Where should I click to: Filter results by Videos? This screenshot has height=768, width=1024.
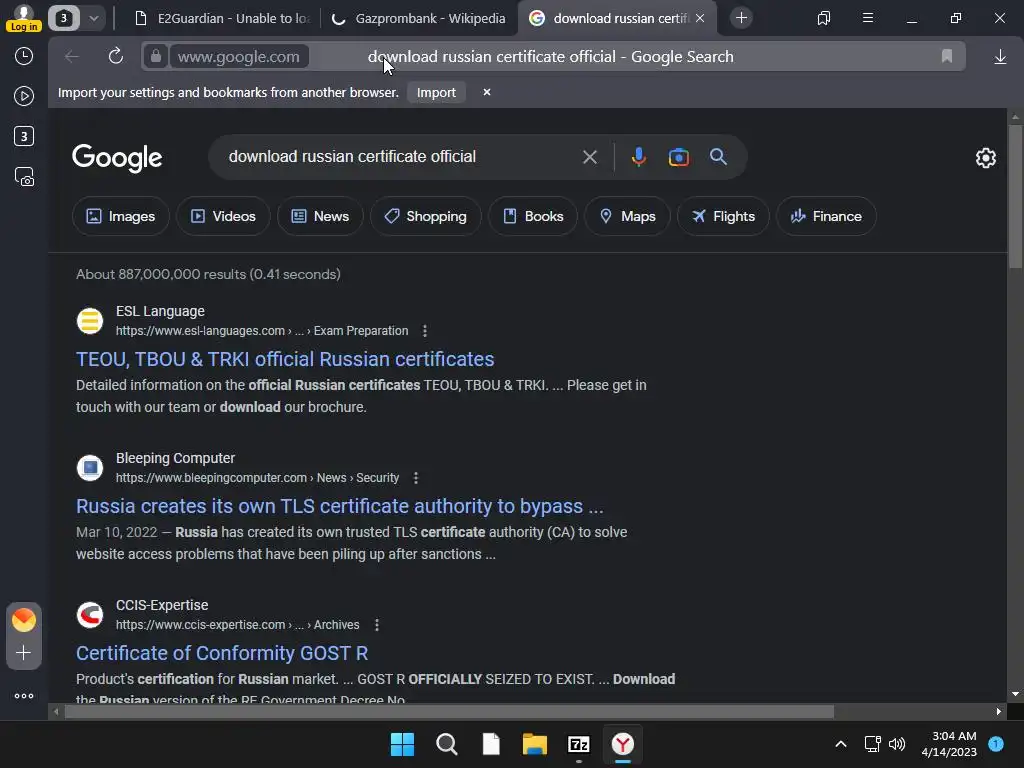[223, 216]
